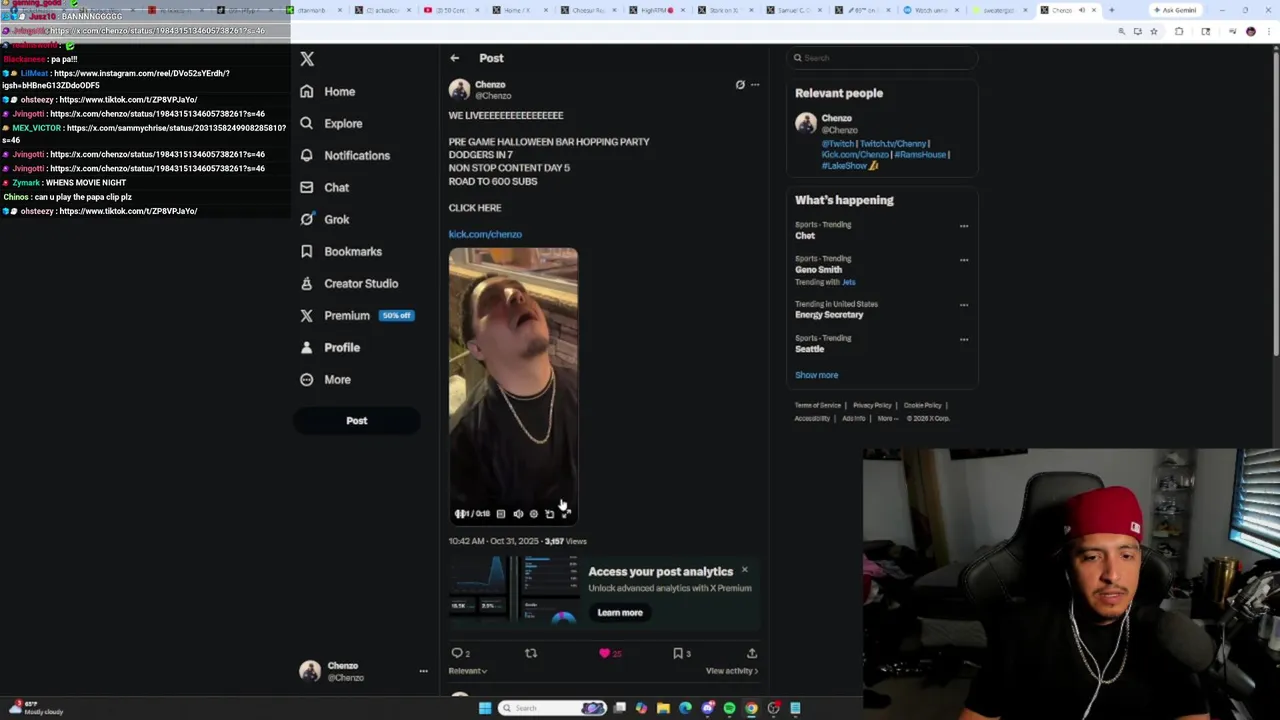Click the video play/pause control
Viewport: 1280px width, 720px height.
pyautogui.click(x=459, y=514)
